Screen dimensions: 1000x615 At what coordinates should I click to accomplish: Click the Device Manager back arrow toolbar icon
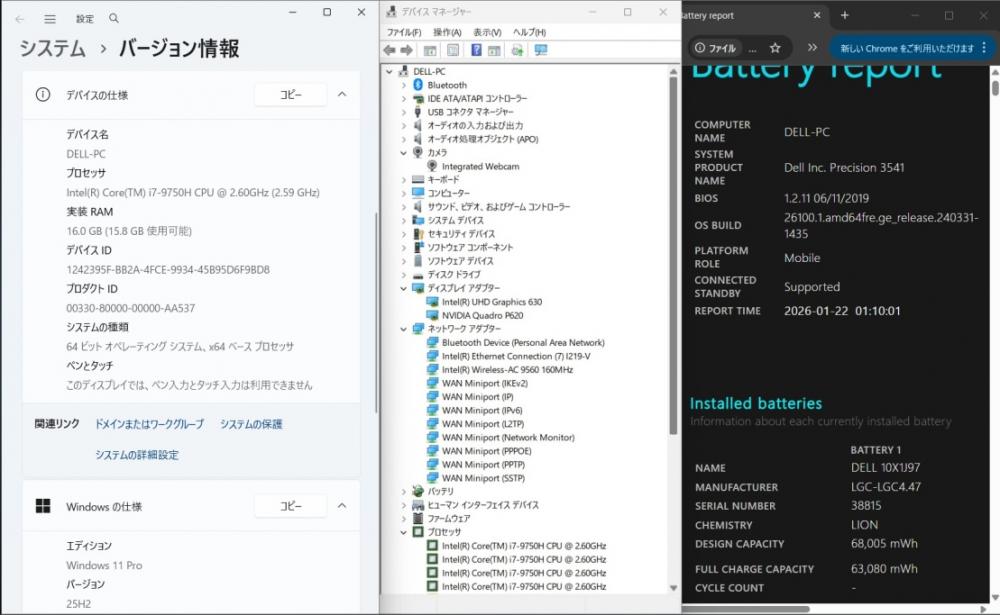point(390,50)
